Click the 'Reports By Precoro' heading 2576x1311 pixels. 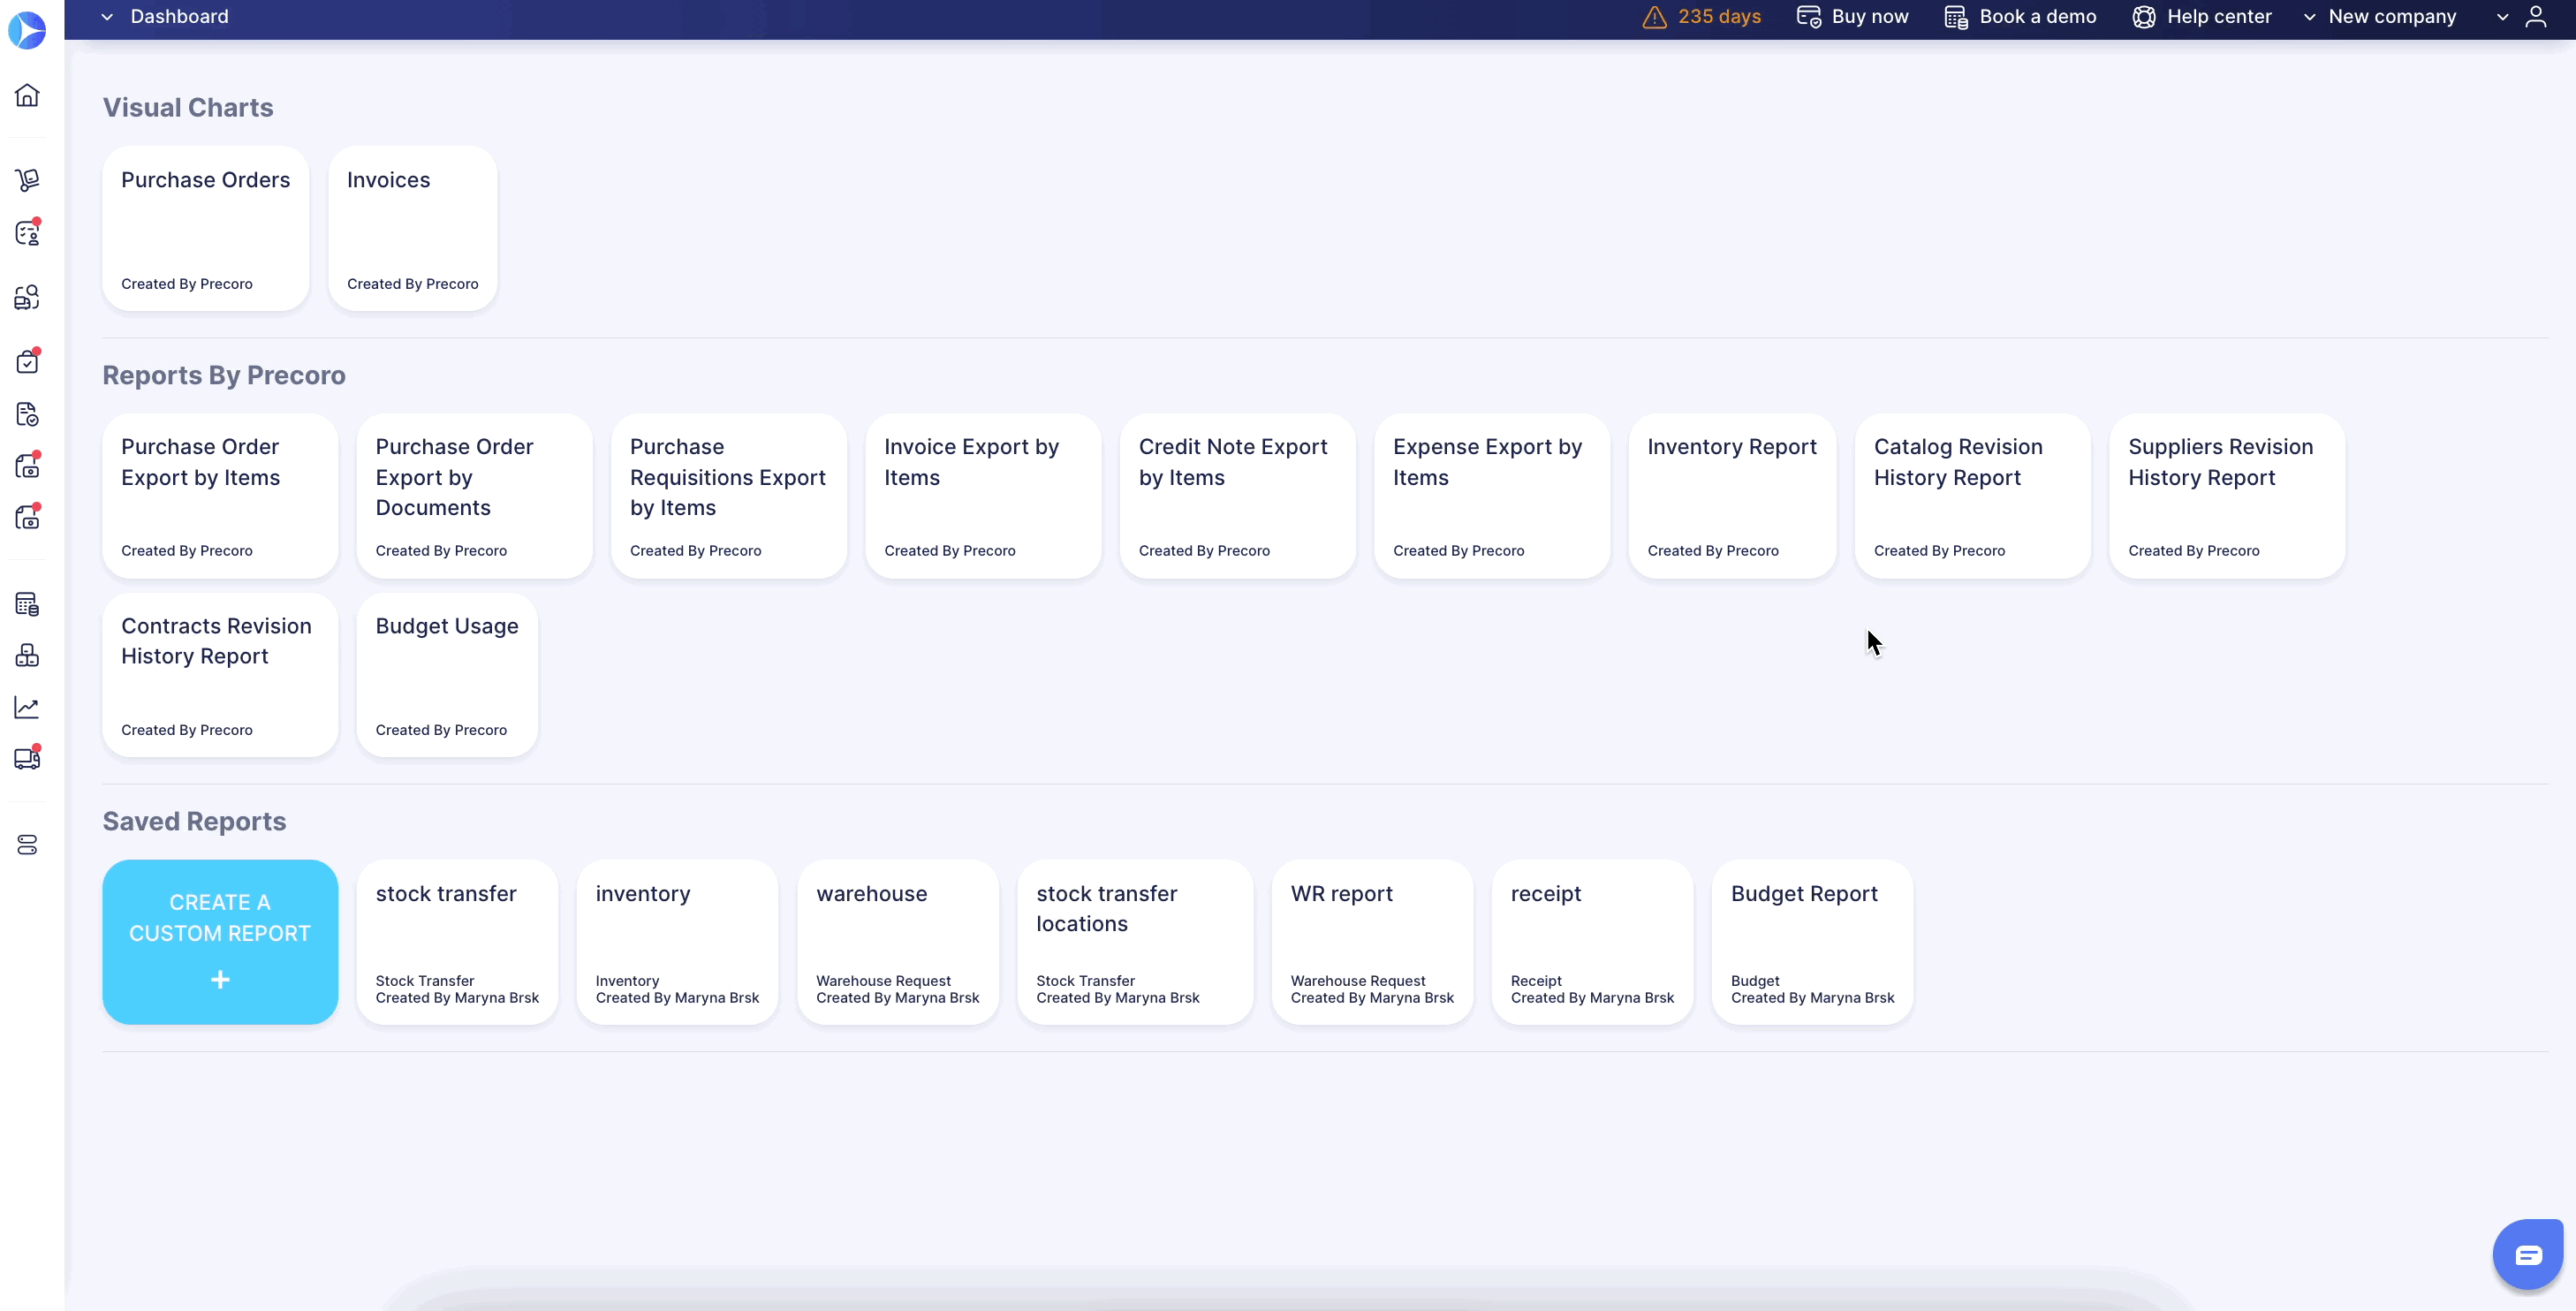pyautogui.click(x=224, y=375)
